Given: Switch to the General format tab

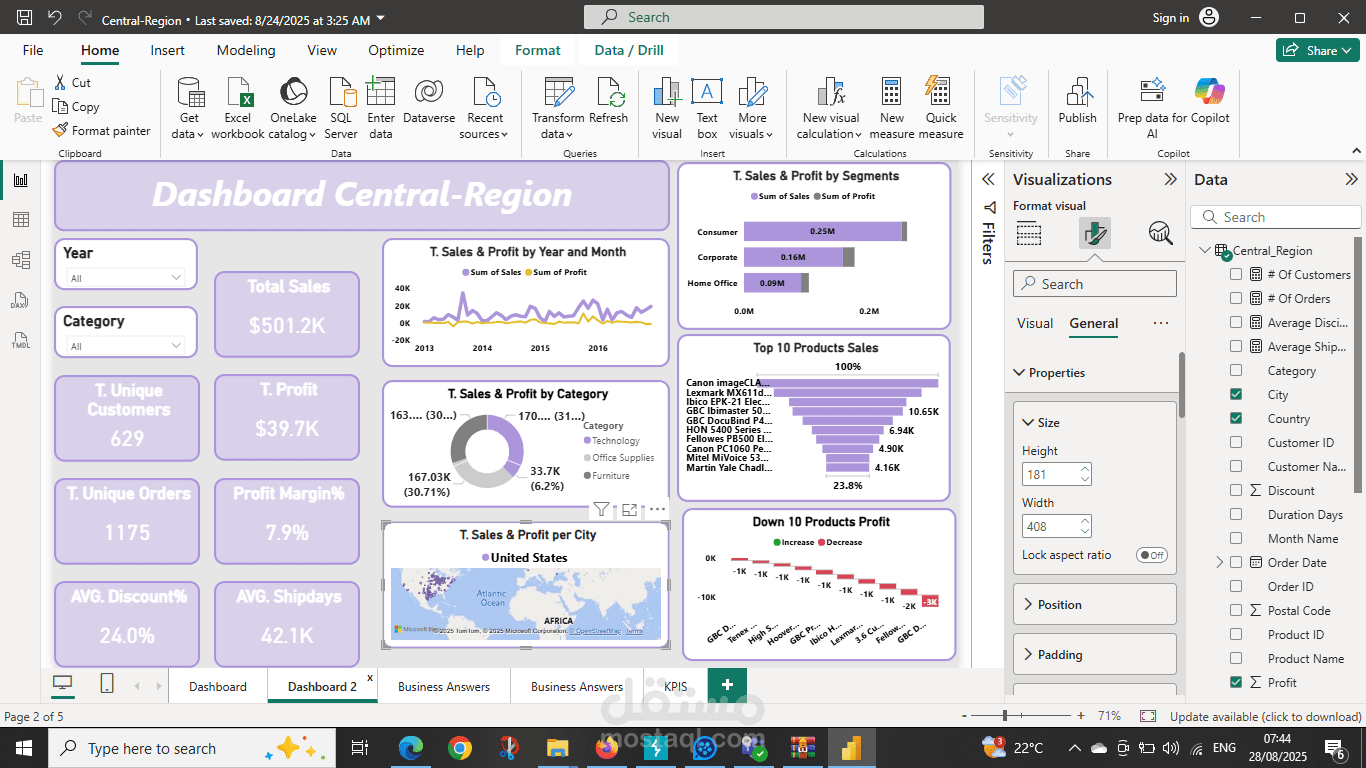Looking at the screenshot, I should click(x=1094, y=323).
